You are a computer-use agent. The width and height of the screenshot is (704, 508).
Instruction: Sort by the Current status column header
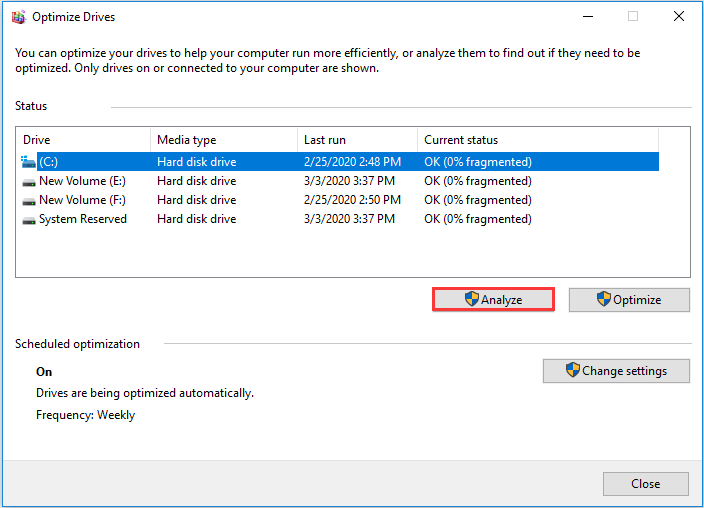point(538,140)
